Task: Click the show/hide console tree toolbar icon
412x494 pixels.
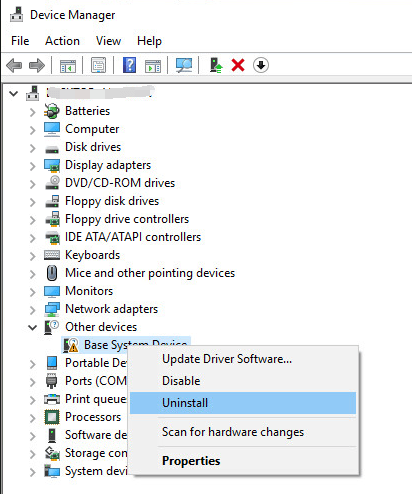Action: point(68,65)
